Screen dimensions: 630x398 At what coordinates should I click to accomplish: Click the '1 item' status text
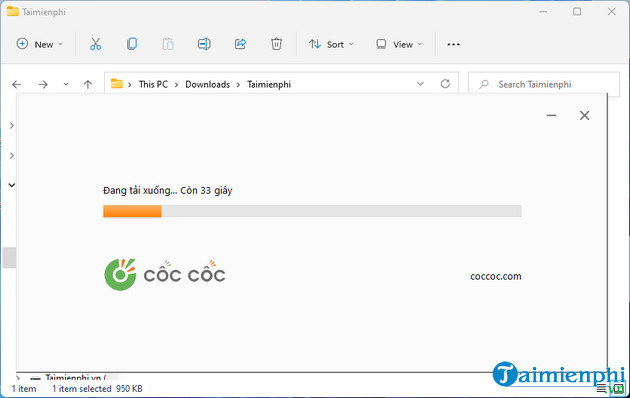coord(24,389)
